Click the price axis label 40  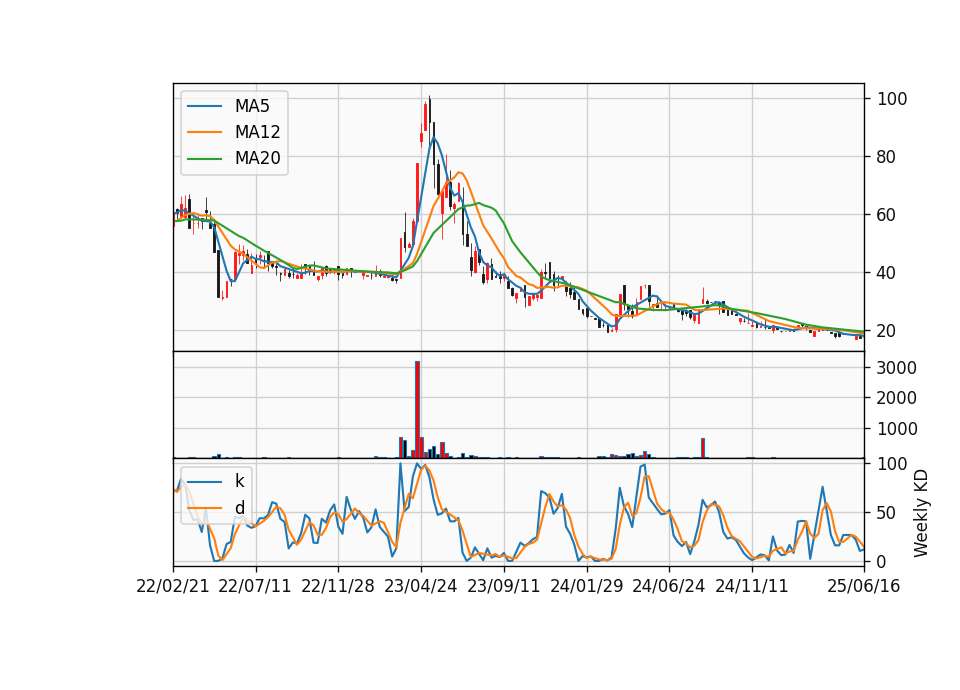[x=887, y=272]
